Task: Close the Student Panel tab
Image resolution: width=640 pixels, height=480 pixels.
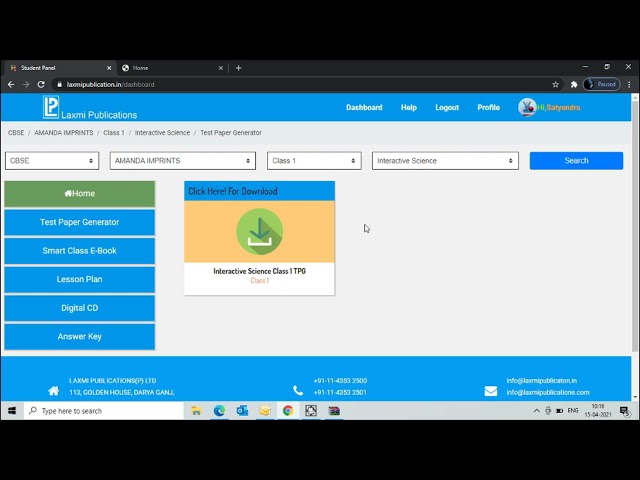Action: click(x=109, y=68)
